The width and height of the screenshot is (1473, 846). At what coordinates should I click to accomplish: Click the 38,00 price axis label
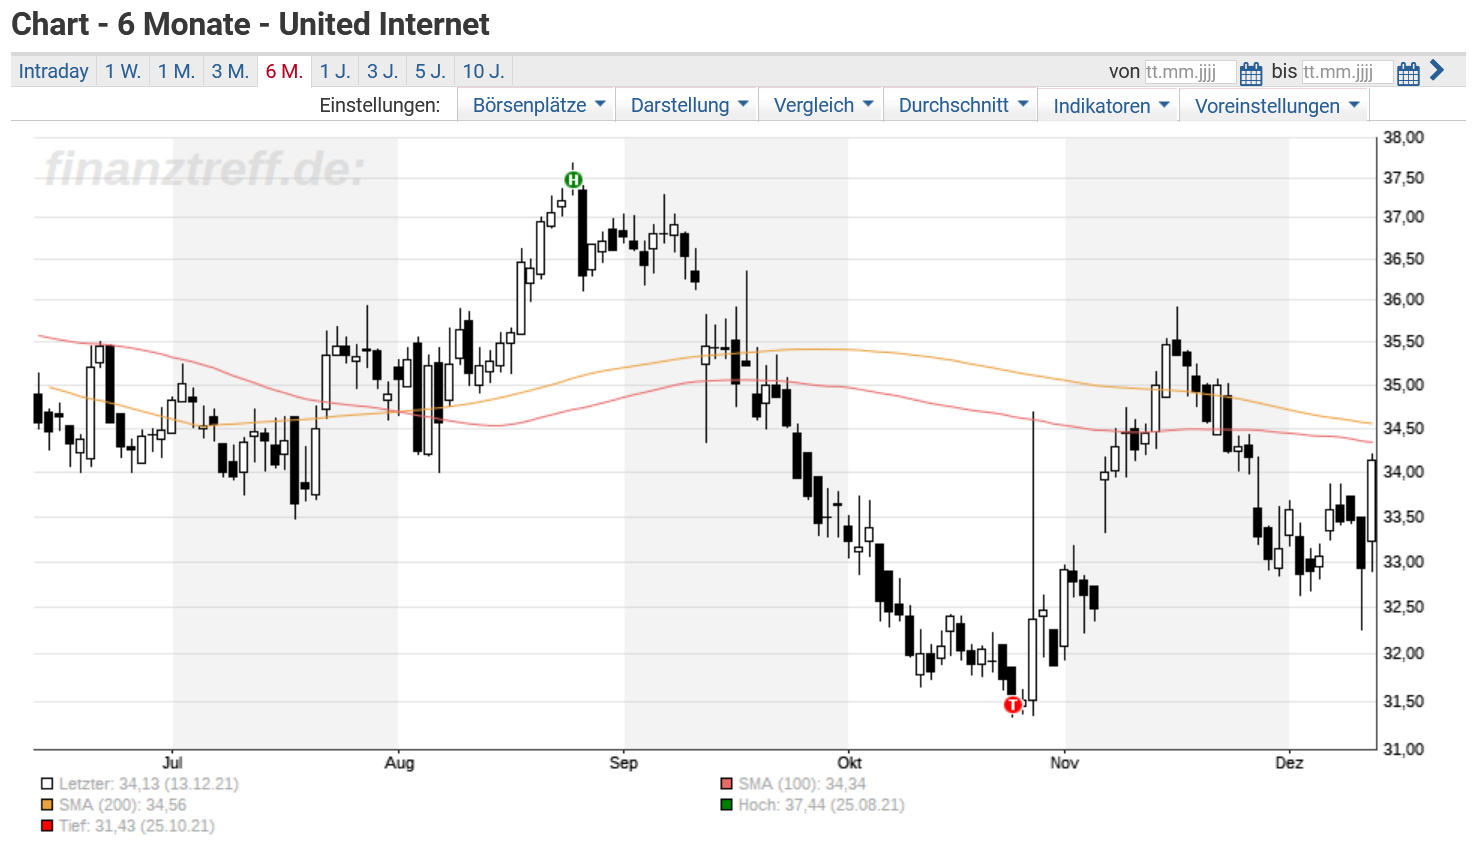[x=1404, y=138]
